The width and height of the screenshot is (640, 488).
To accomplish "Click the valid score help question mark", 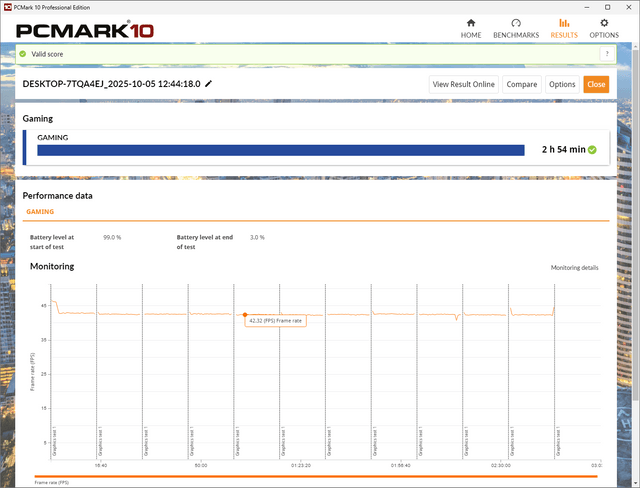I will 607,54.
